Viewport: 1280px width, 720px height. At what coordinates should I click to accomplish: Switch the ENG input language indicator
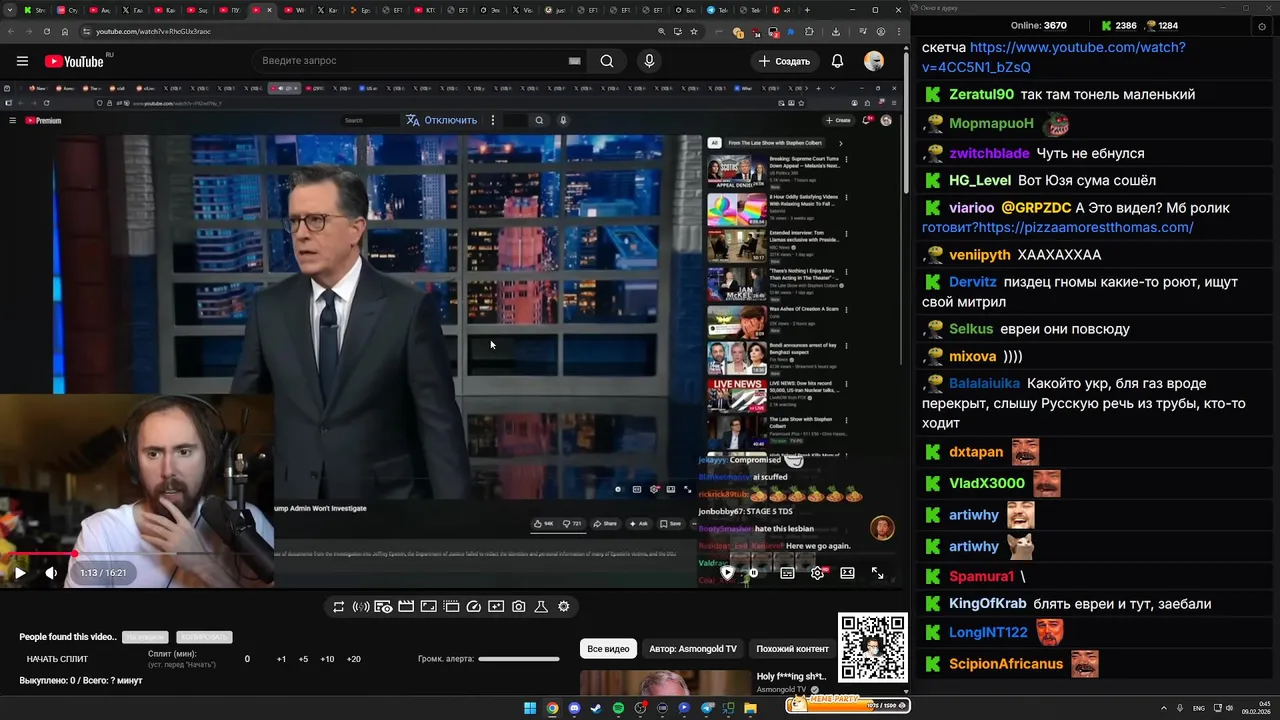pos(1199,709)
